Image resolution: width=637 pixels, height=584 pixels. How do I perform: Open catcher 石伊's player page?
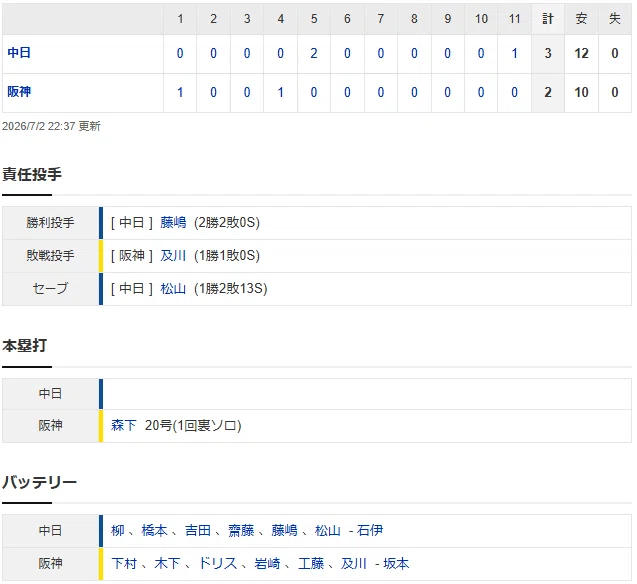[370, 530]
